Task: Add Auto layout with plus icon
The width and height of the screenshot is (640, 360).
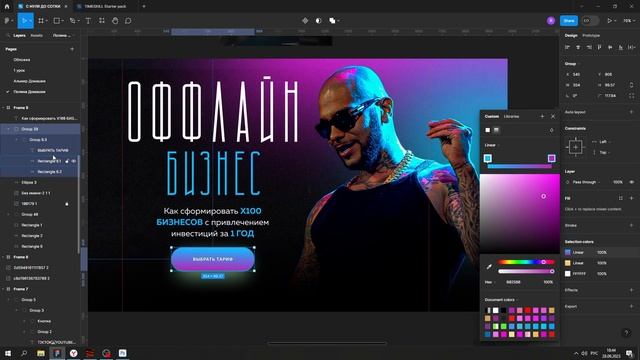Action: [x=631, y=112]
